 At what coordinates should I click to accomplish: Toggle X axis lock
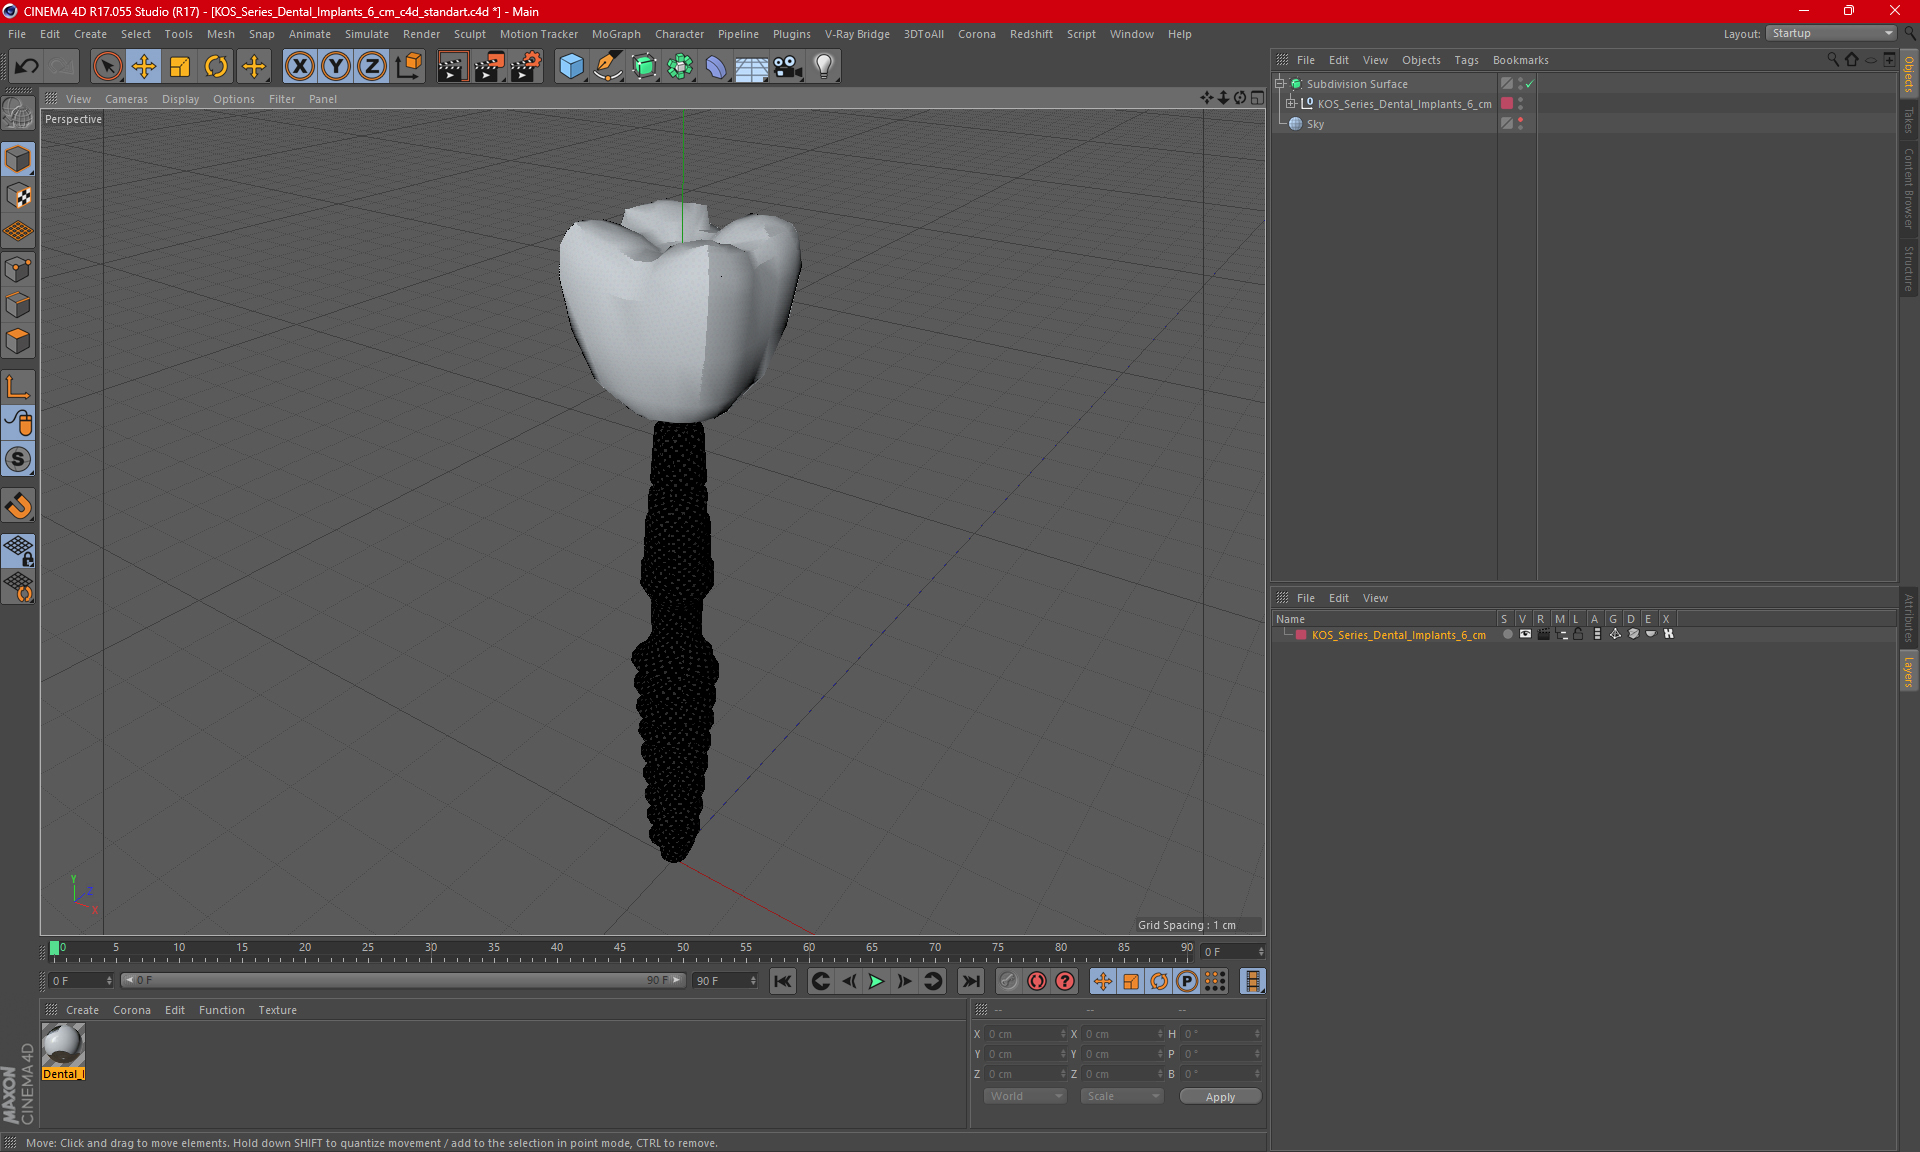point(299,67)
